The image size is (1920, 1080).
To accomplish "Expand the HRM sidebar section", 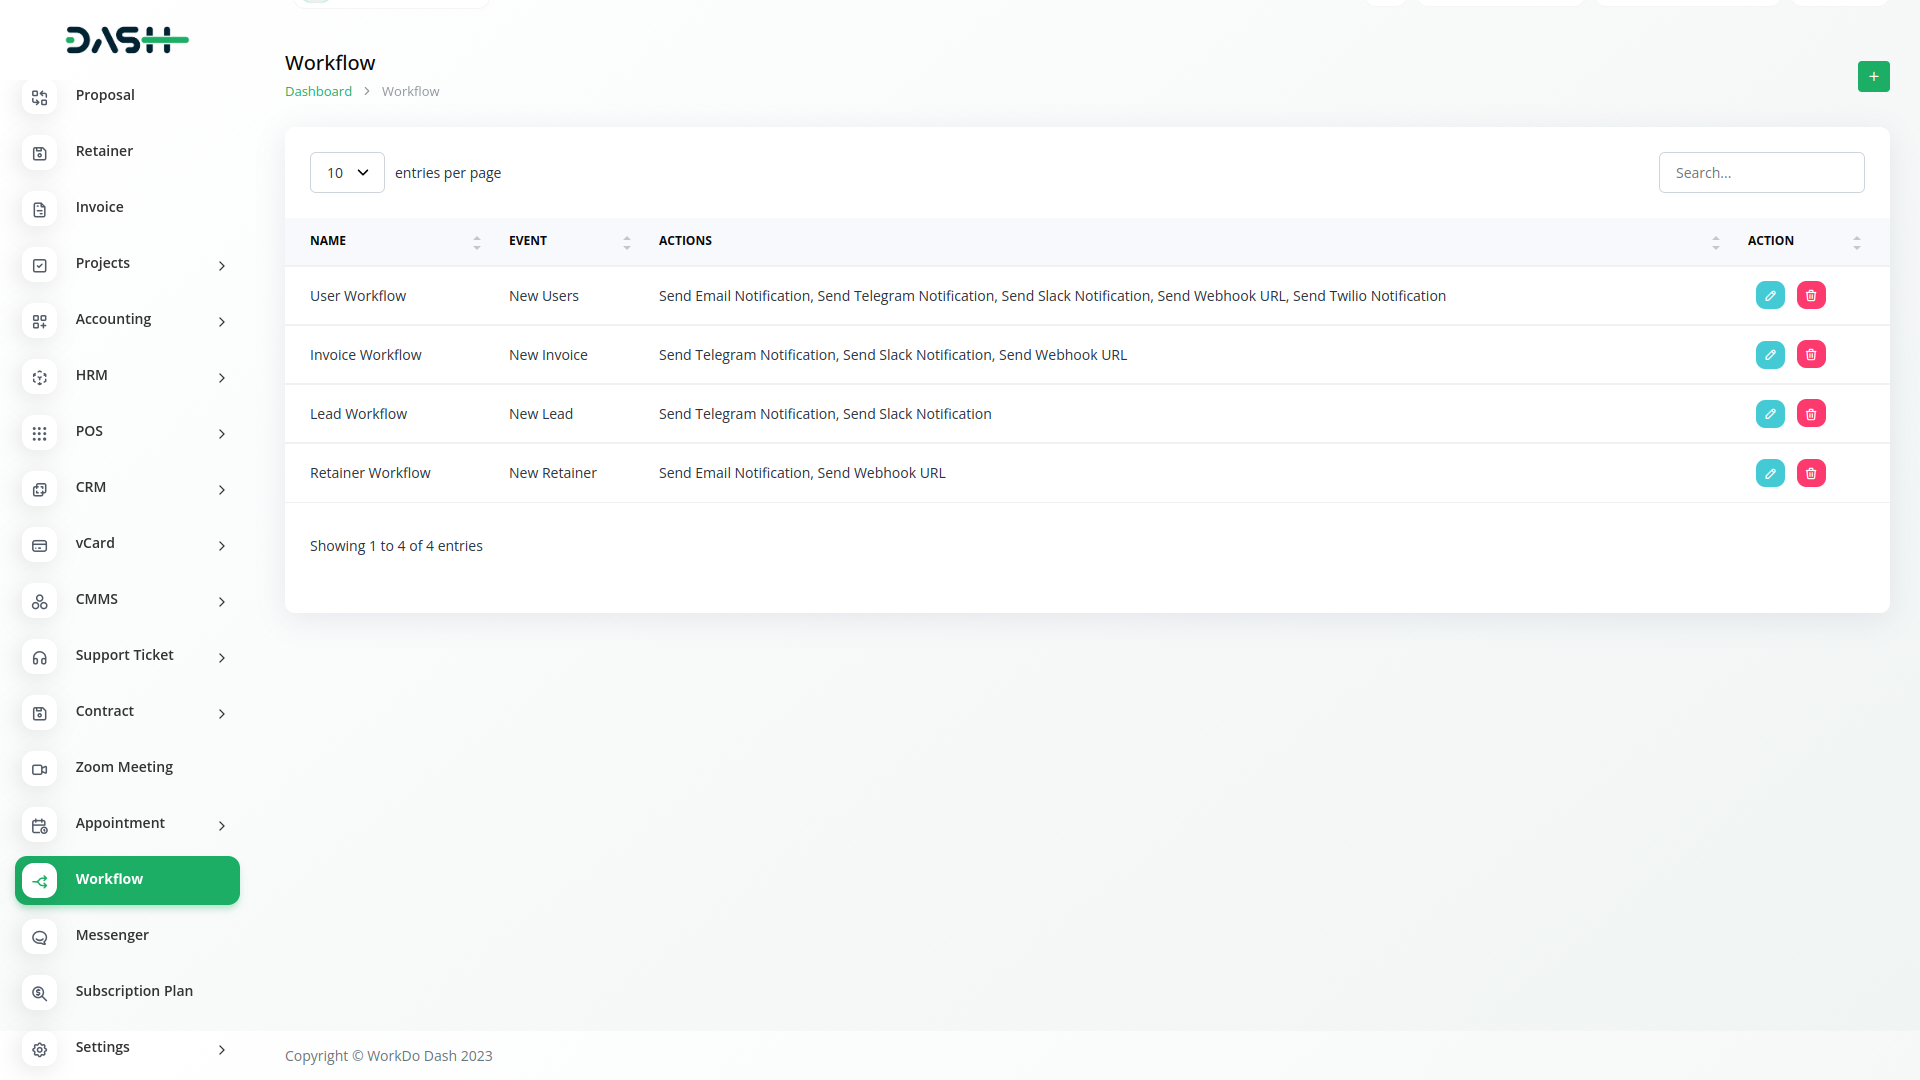I will pos(222,377).
